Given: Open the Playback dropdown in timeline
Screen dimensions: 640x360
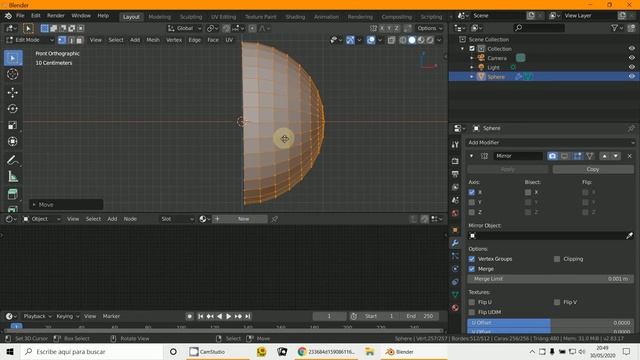Looking at the screenshot, I should (x=37, y=316).
